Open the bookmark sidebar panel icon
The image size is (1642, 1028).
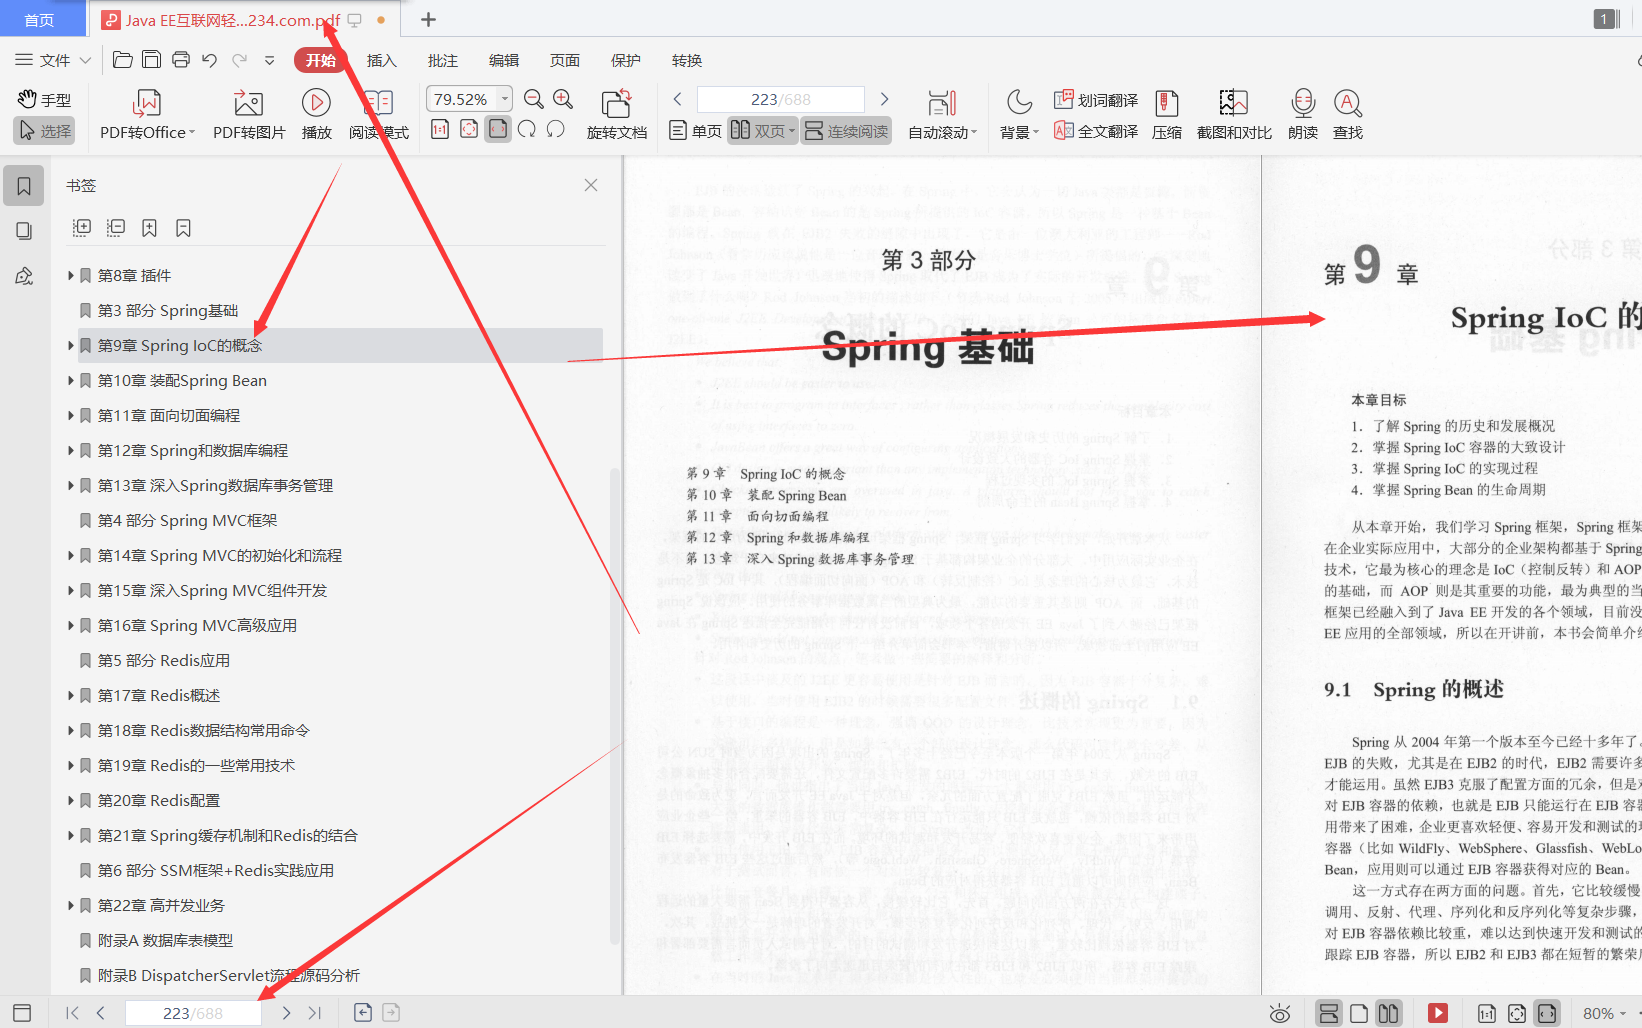point(24,186)
